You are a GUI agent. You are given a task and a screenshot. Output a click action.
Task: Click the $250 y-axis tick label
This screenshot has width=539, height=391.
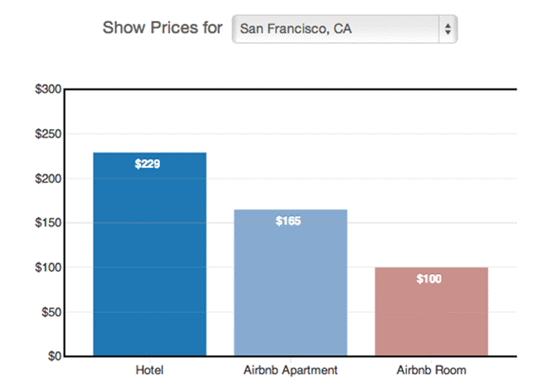(x=48, y=134)
